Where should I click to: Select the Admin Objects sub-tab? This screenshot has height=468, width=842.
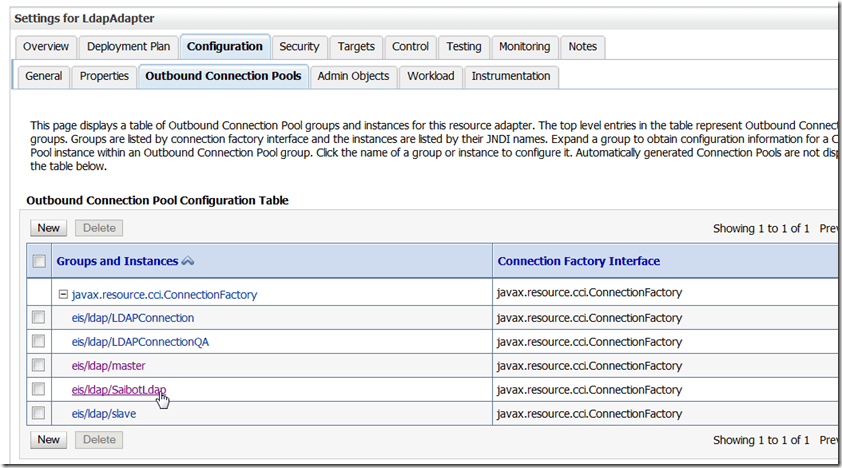pyautogui.click(x=352, y=76)
